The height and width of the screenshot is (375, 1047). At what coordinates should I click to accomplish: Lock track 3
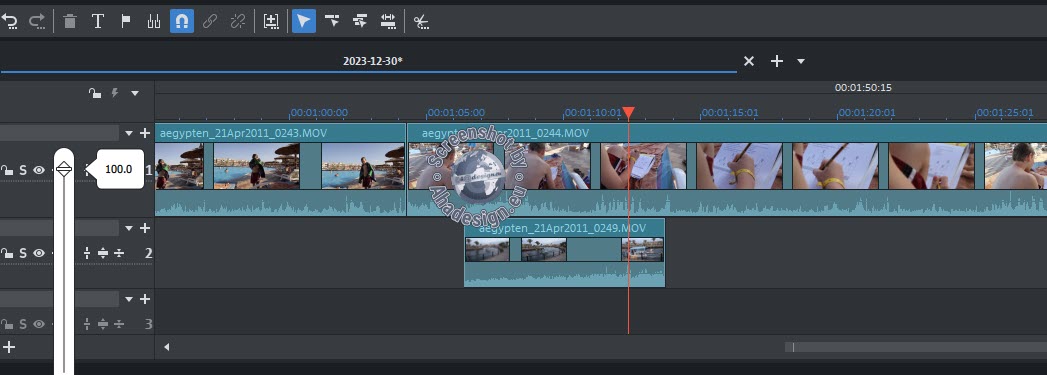click(7, 324)
